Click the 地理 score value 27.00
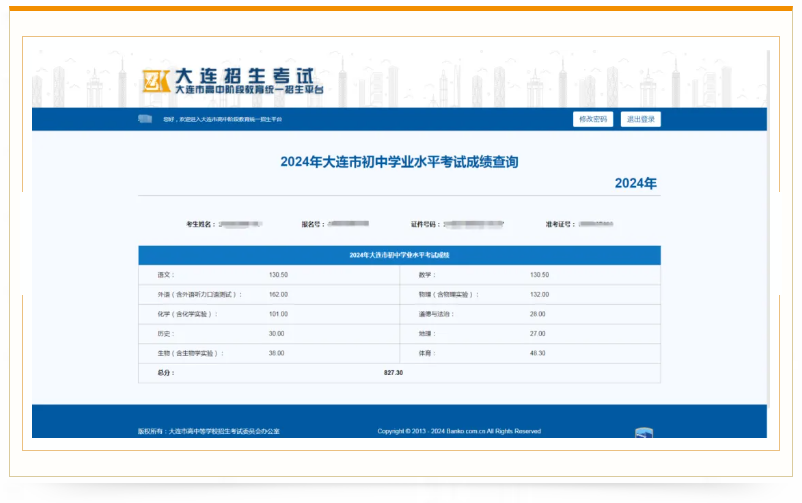The image size is (802, 503). click(537, 333)
